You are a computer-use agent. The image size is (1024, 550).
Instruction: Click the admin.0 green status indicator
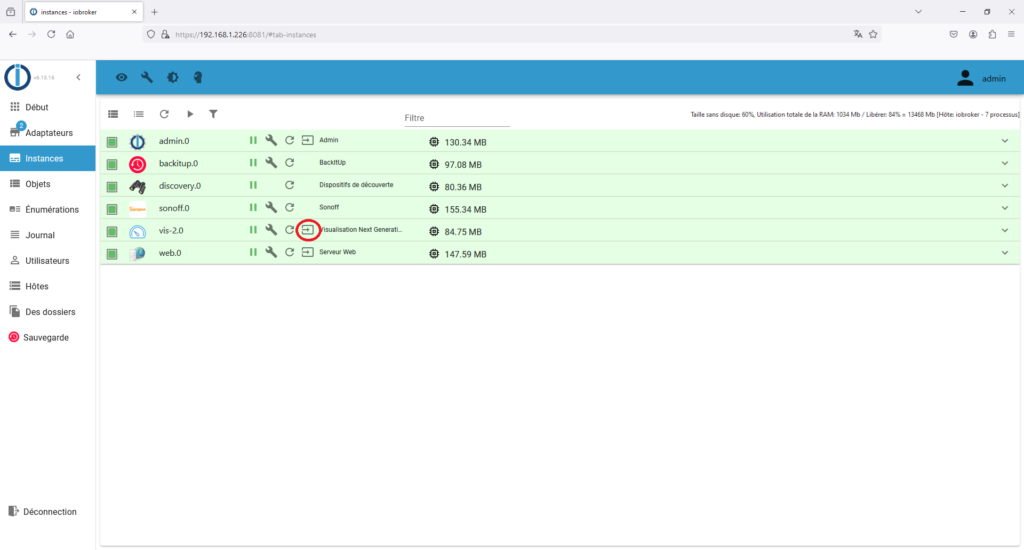tap(112, 142)
